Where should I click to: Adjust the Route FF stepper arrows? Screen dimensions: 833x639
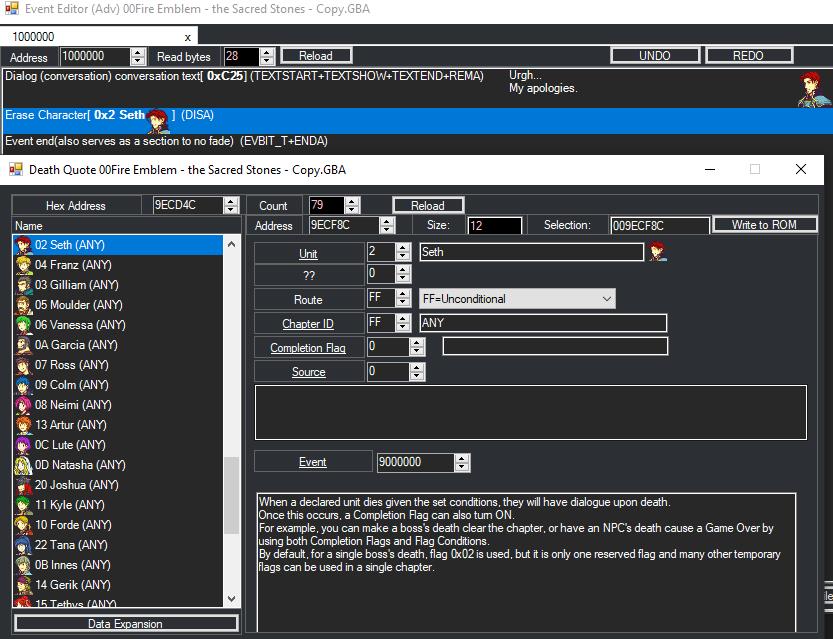(x=403, y=299)
